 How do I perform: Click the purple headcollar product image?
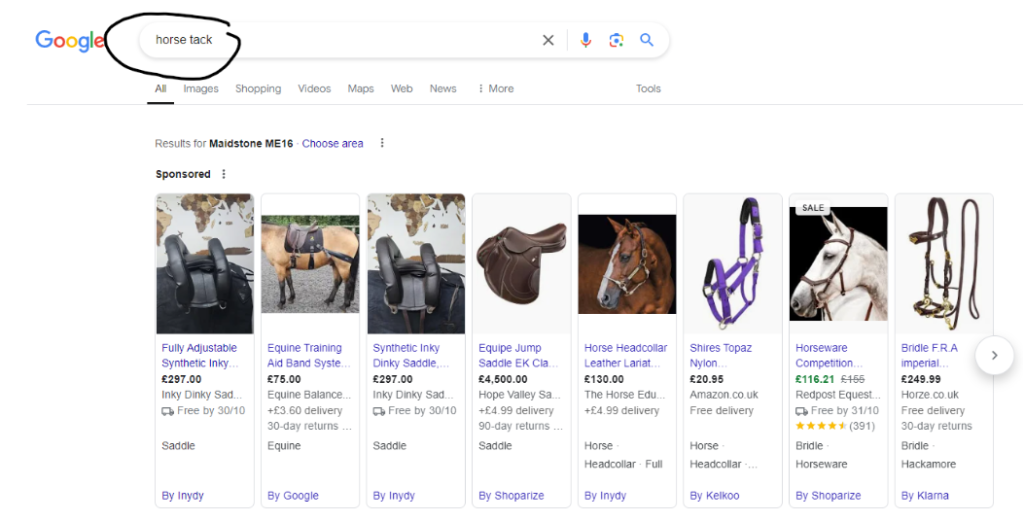coord(733,264)
